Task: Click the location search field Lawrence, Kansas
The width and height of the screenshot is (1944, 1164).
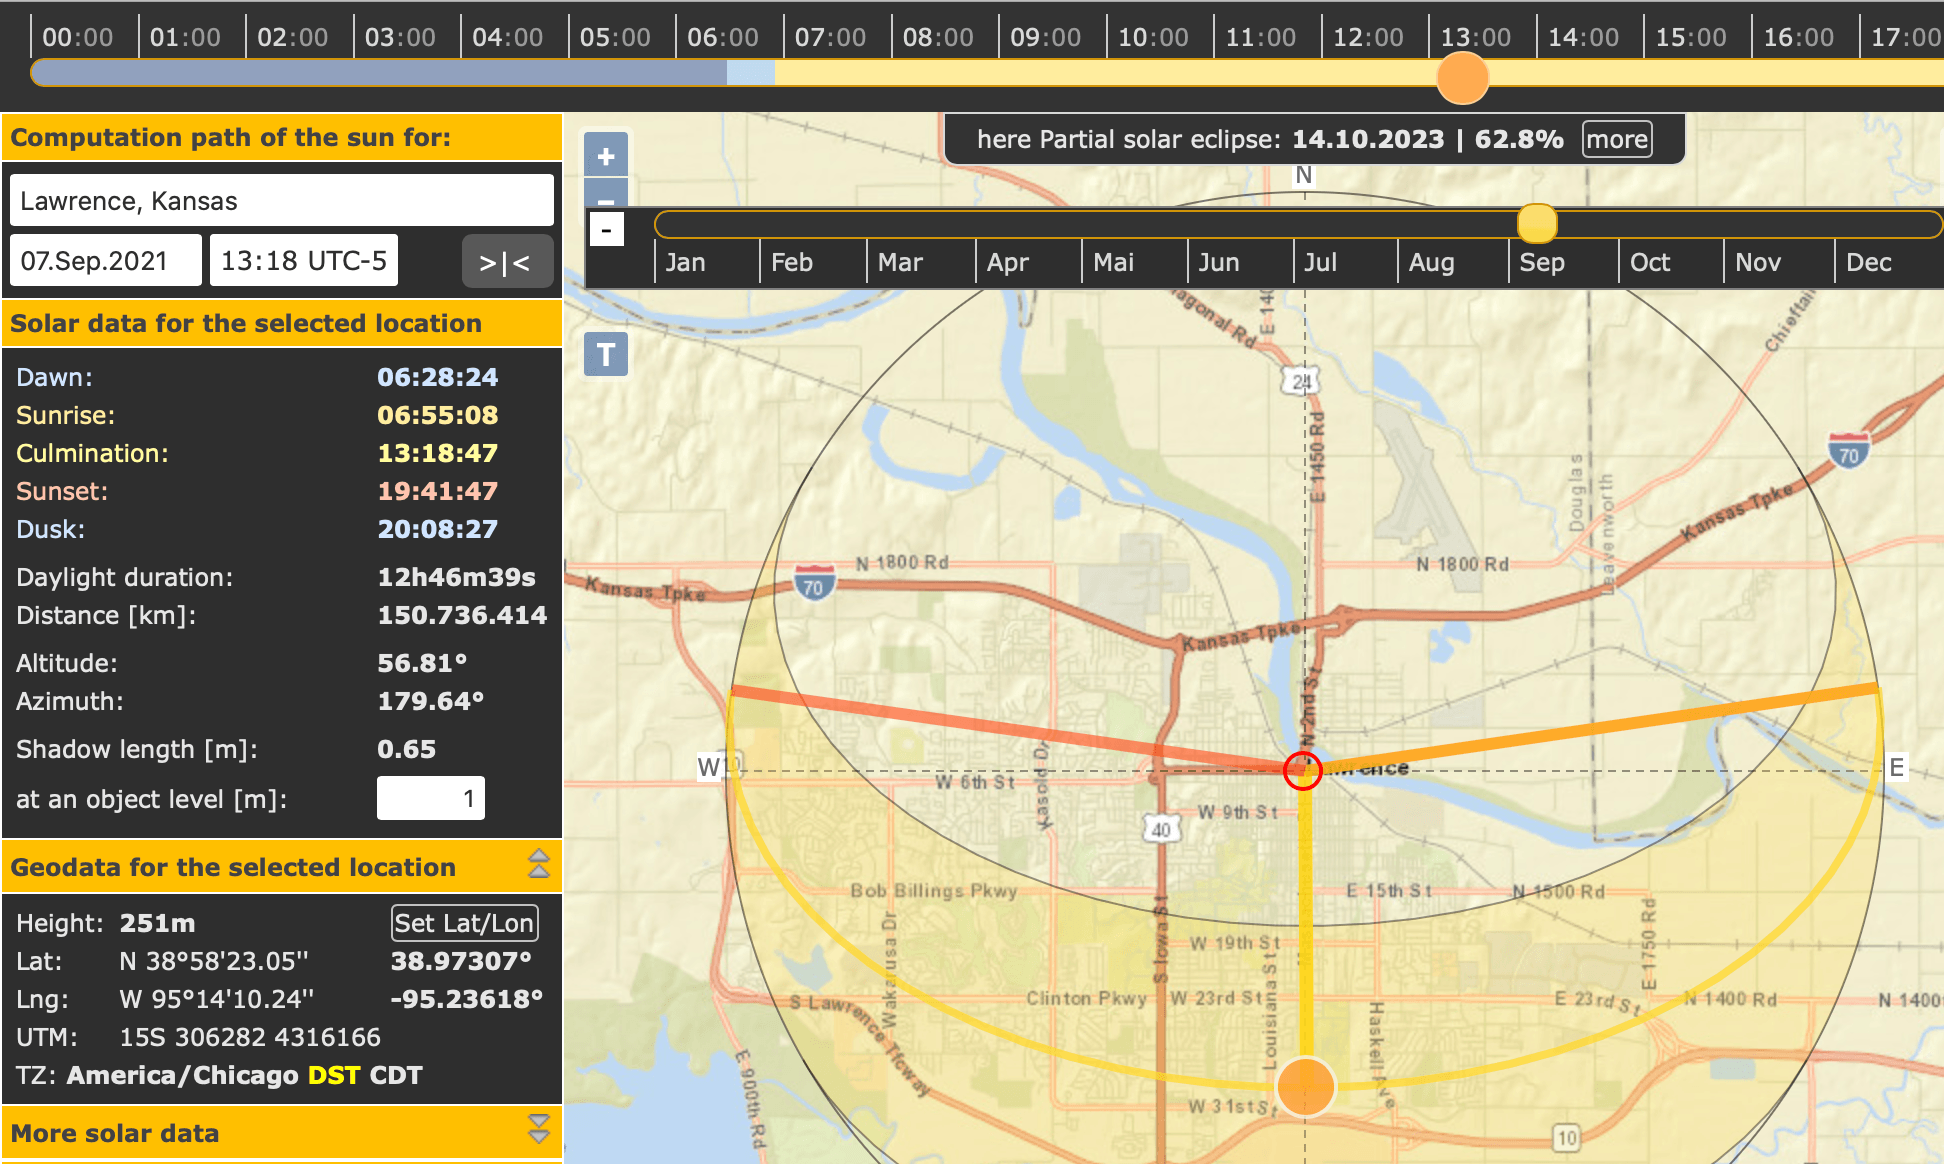Action: (282, 201)
